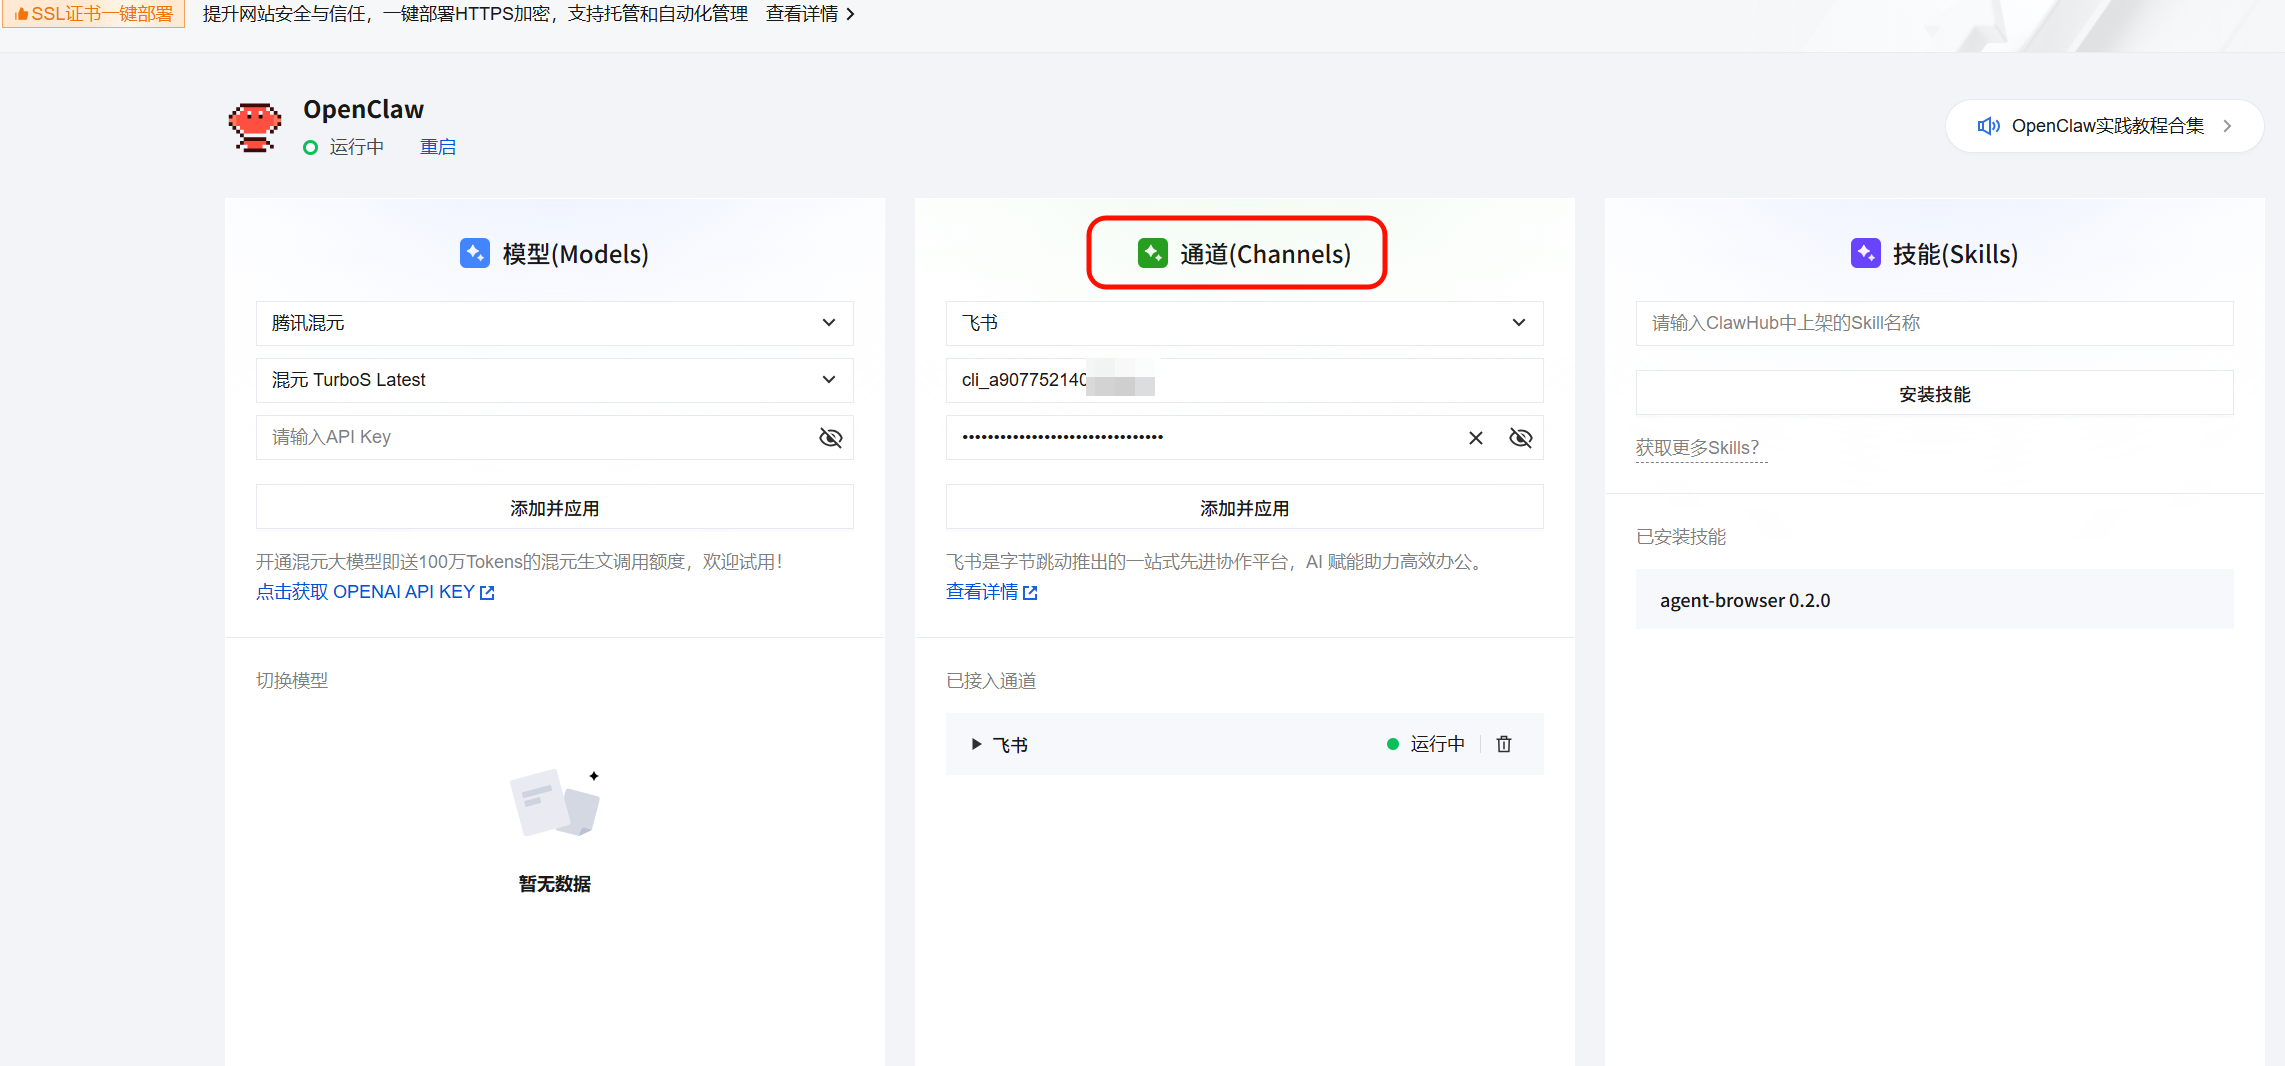
Task: Clear the app secret field using X icon
Action: (x=1475, y=437)
